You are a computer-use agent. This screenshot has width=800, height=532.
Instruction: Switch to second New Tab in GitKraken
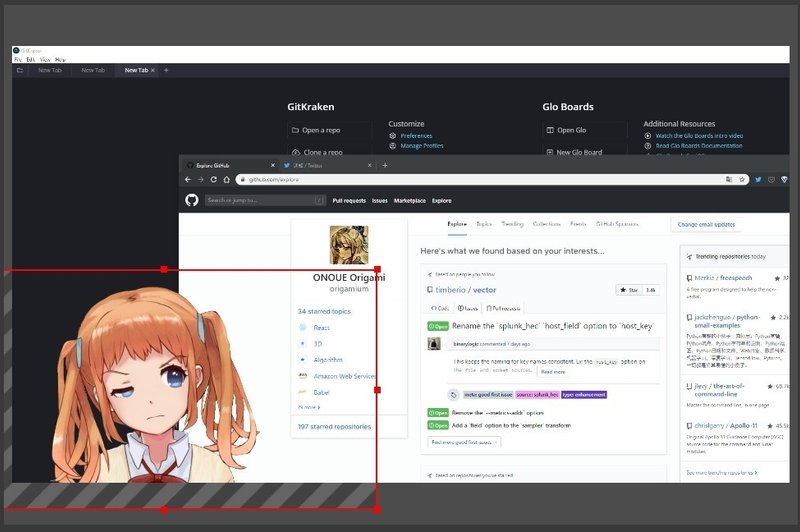93,70
